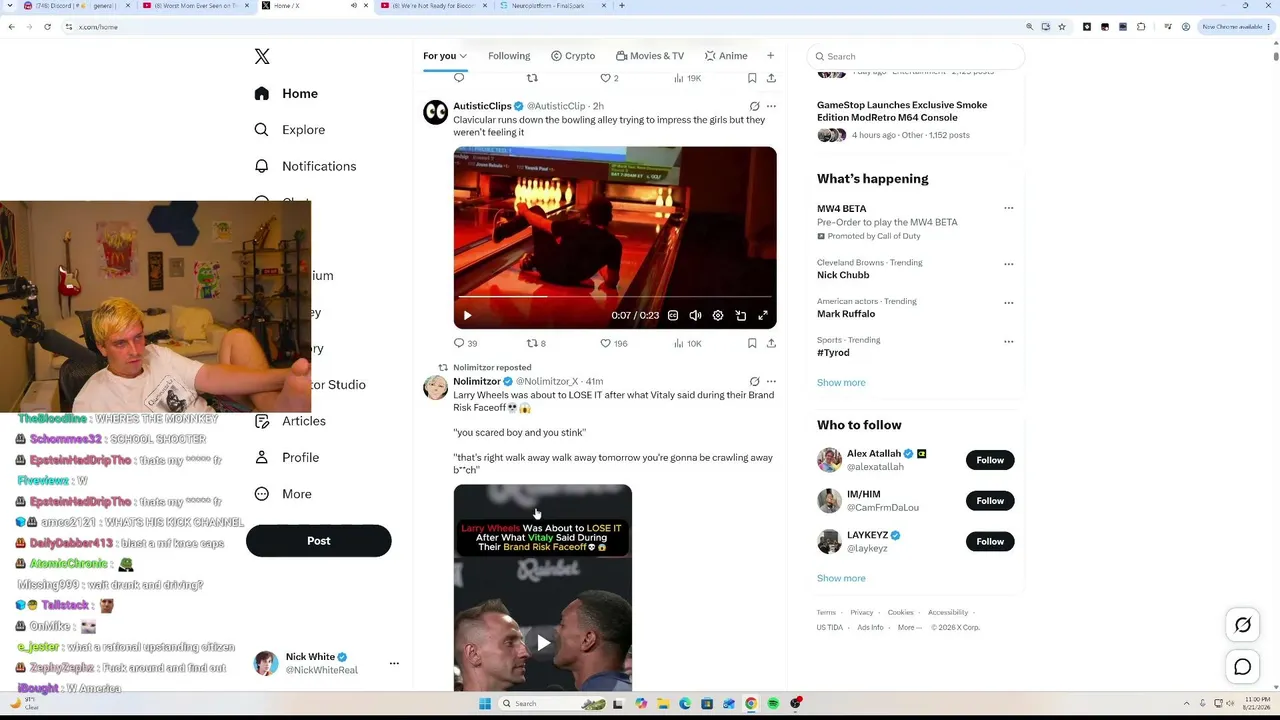Open AutisticClips profile name
This screenshot has height=720, width=1280.
pyautogui.click(x=482, y=106)
